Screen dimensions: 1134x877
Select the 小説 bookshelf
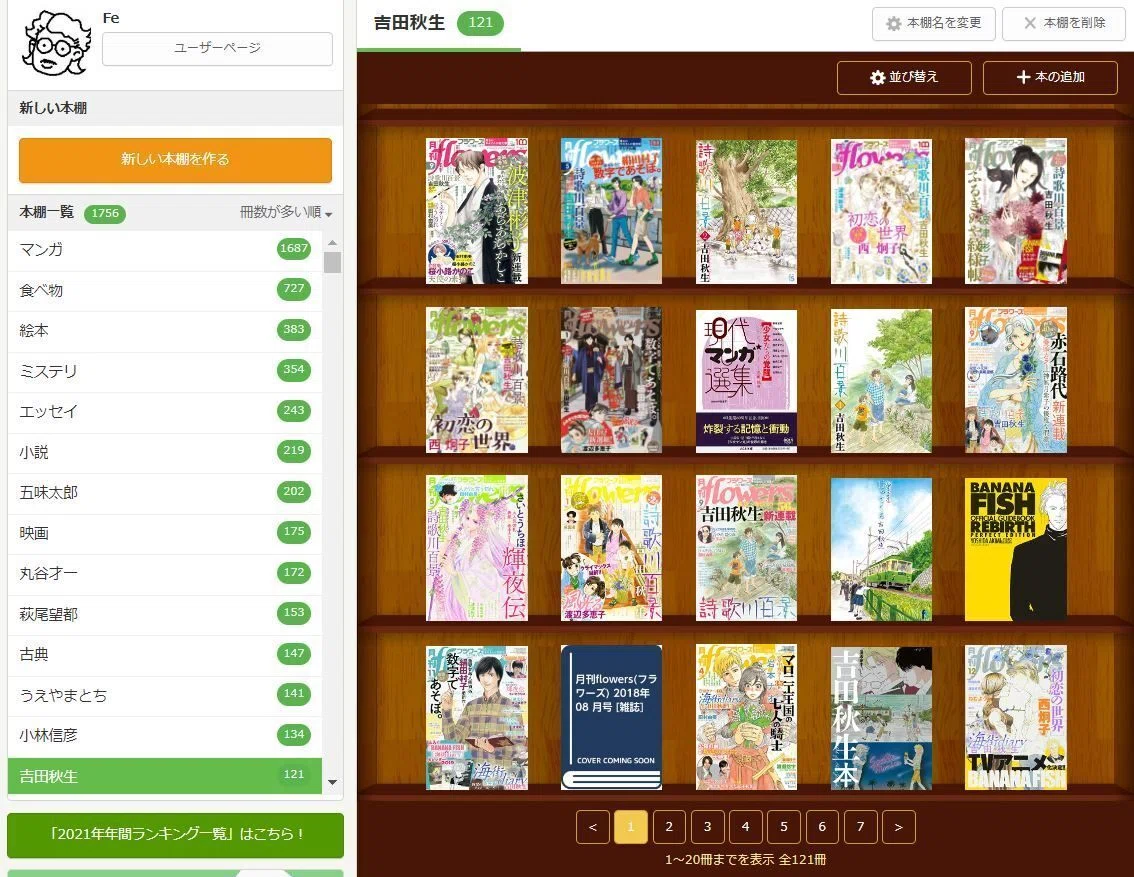click(x=165, y=453)
